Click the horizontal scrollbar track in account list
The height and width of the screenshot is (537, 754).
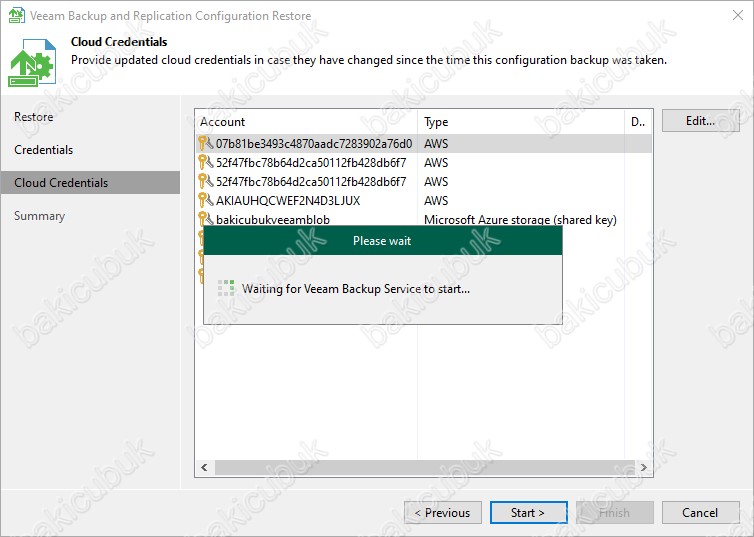425,467
